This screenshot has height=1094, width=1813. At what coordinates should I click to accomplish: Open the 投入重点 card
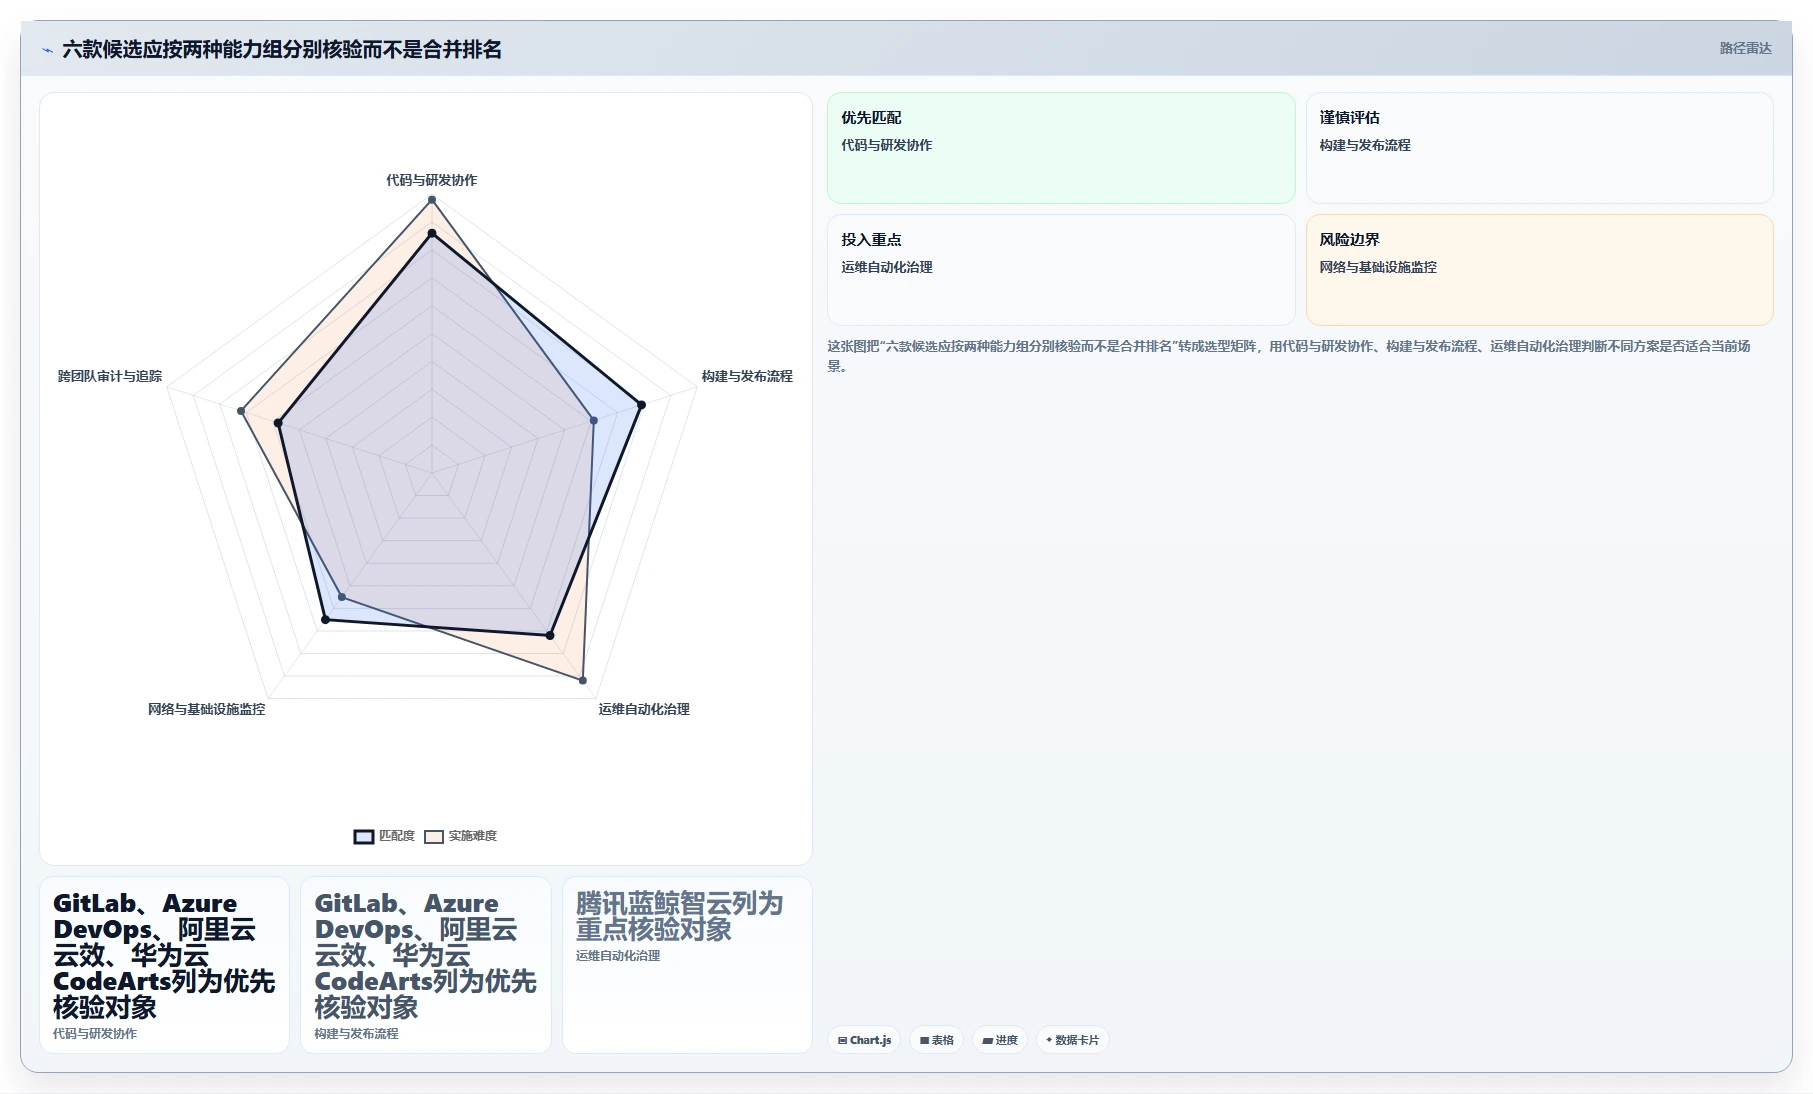click(1061, 270)
